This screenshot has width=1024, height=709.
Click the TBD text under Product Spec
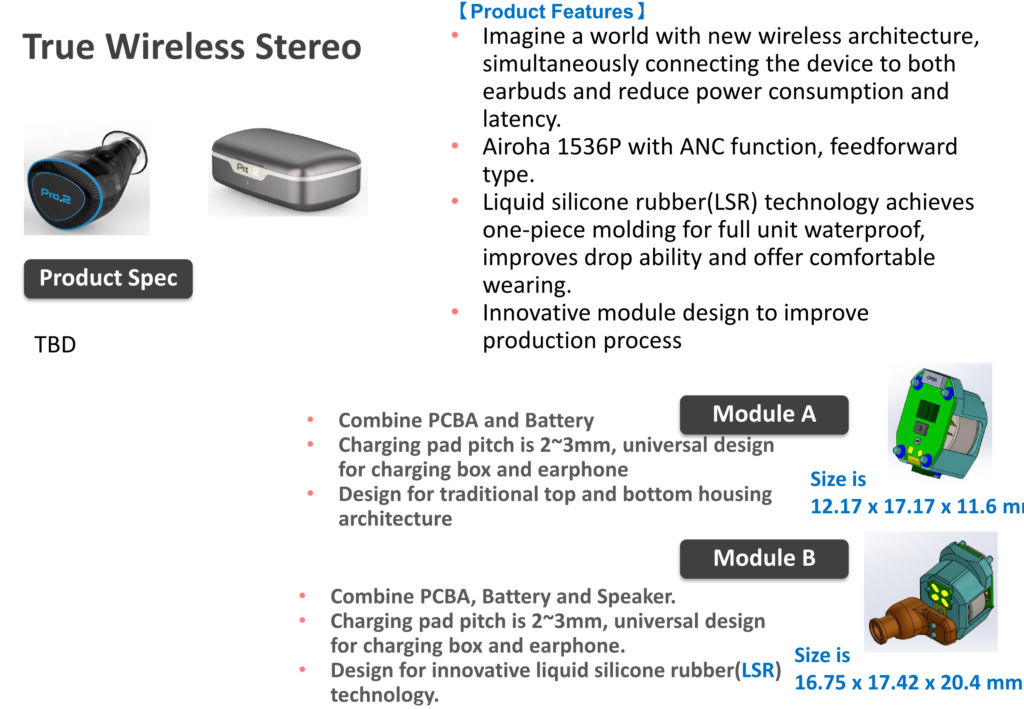(55, 345)
